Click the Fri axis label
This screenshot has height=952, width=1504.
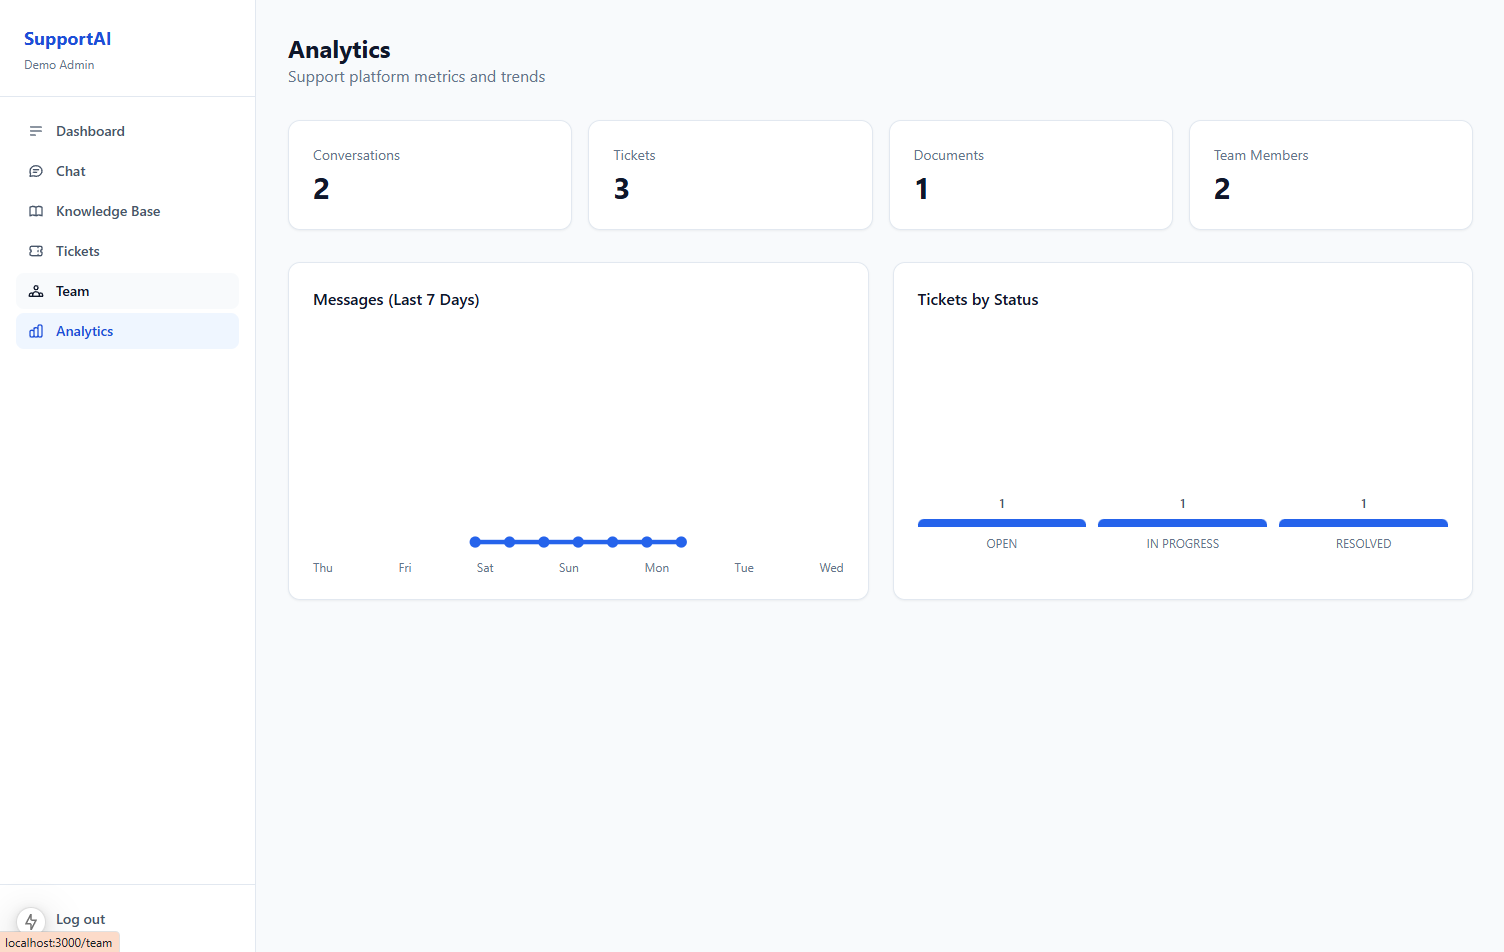click(x=405, y=568)
